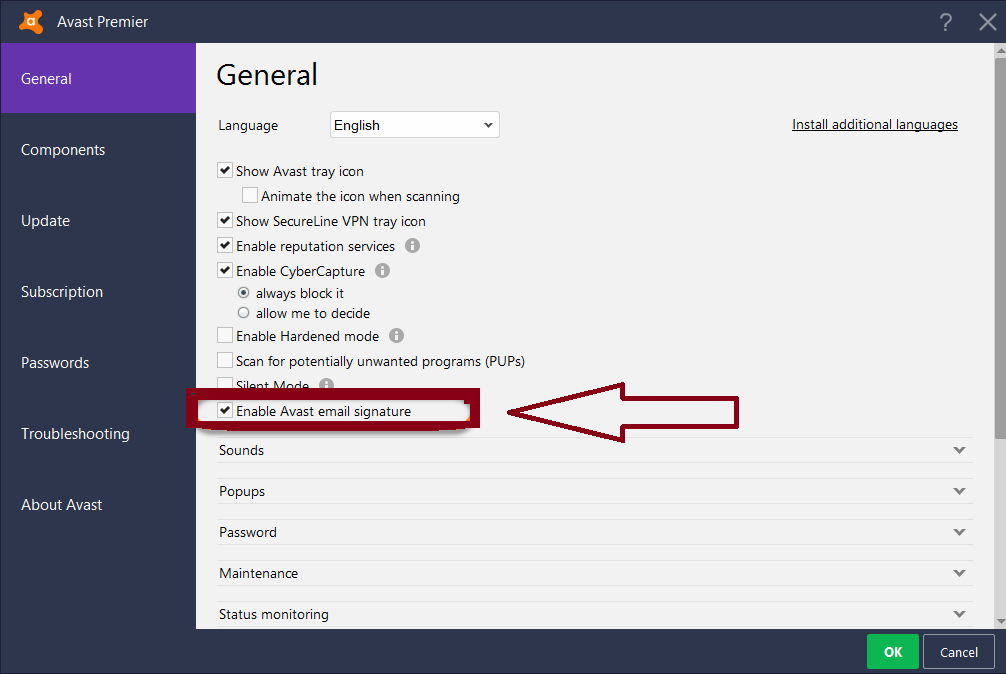
Task: Expand the Sounds section
Action: point(595,450)
